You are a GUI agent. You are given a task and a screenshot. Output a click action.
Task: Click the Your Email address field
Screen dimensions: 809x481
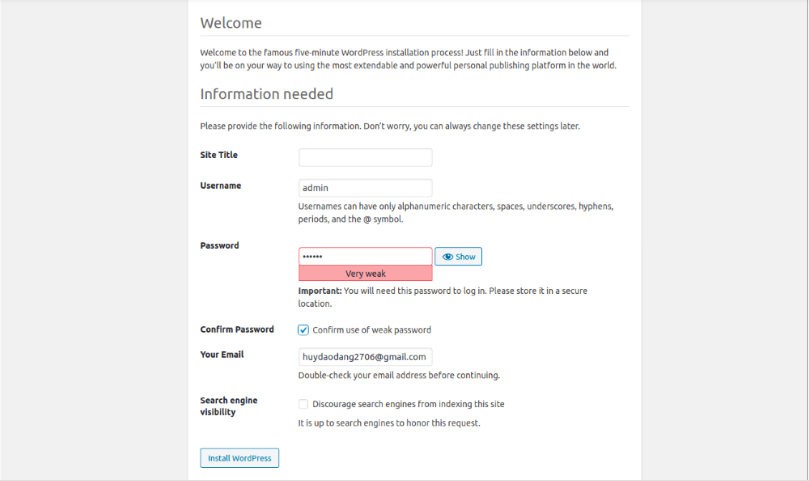[365, 356]
